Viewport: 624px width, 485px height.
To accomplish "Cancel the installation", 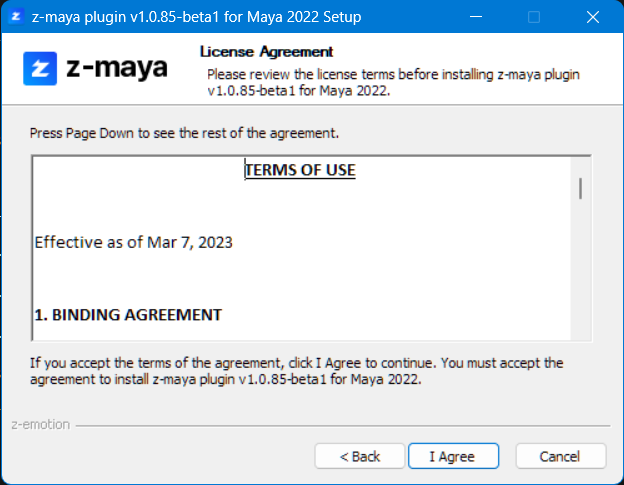I will [x=560, y=456].
